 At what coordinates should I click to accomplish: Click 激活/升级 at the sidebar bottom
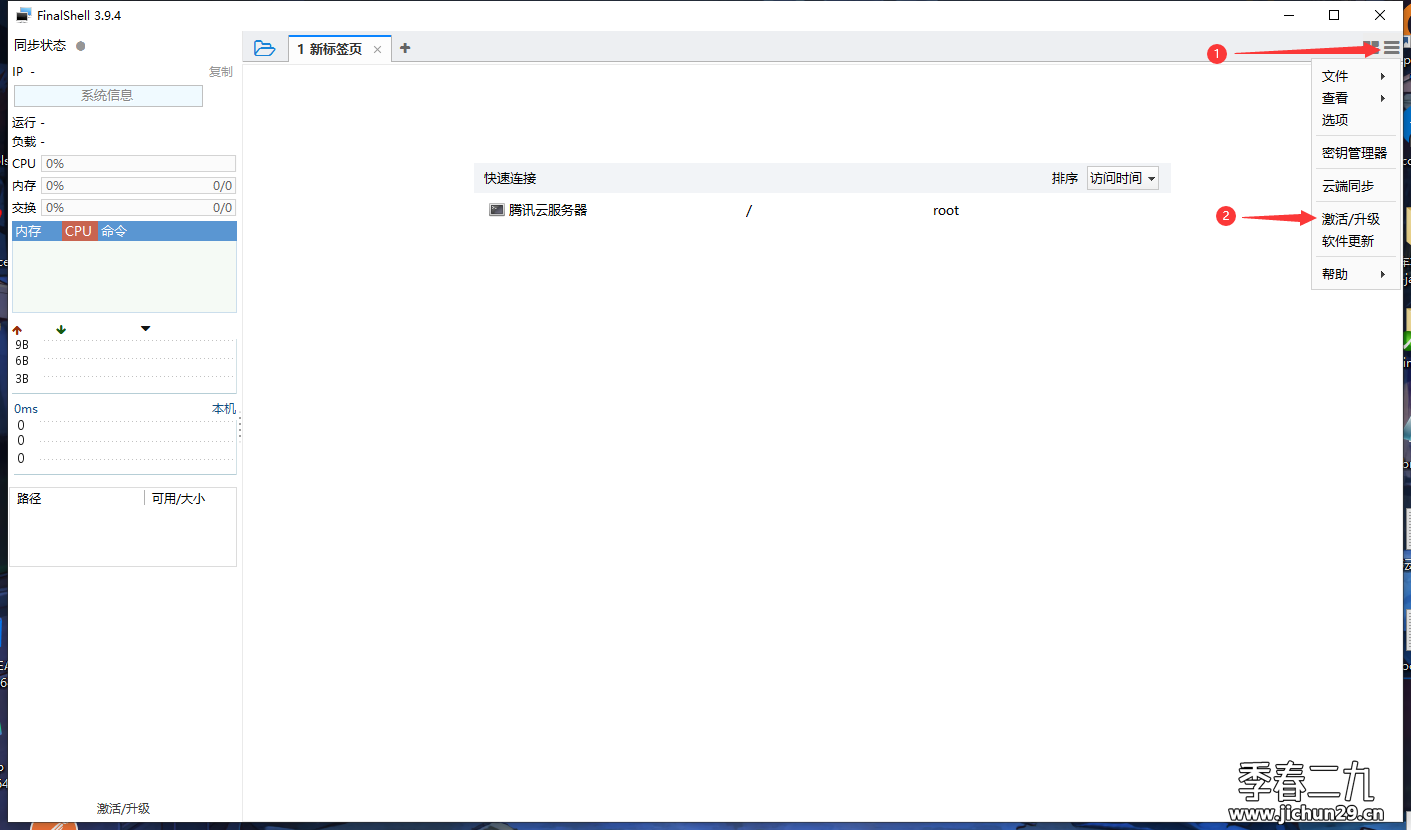point(123,808)
